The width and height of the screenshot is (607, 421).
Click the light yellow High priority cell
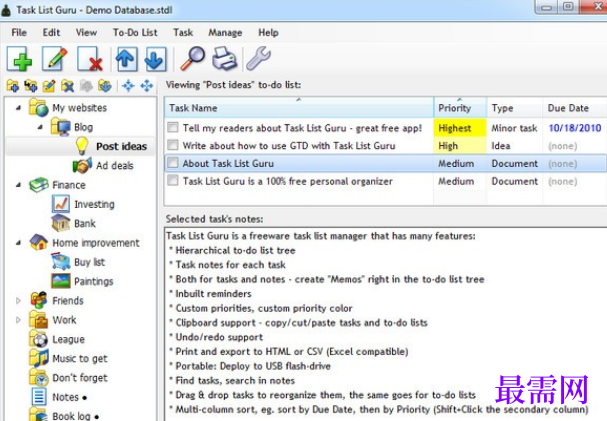(460, 145)
